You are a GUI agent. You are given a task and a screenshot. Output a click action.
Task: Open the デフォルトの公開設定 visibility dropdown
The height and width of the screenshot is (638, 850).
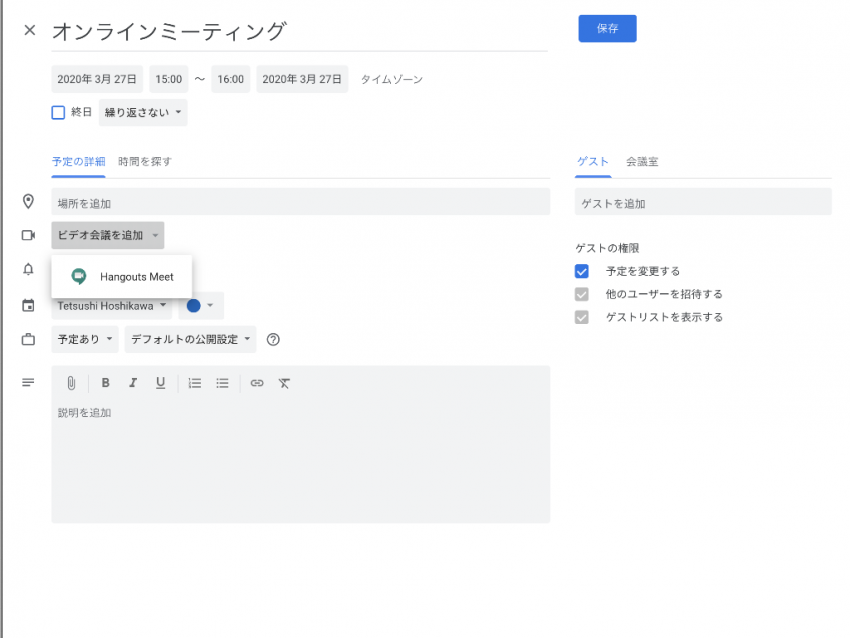[x=190, y=339]
